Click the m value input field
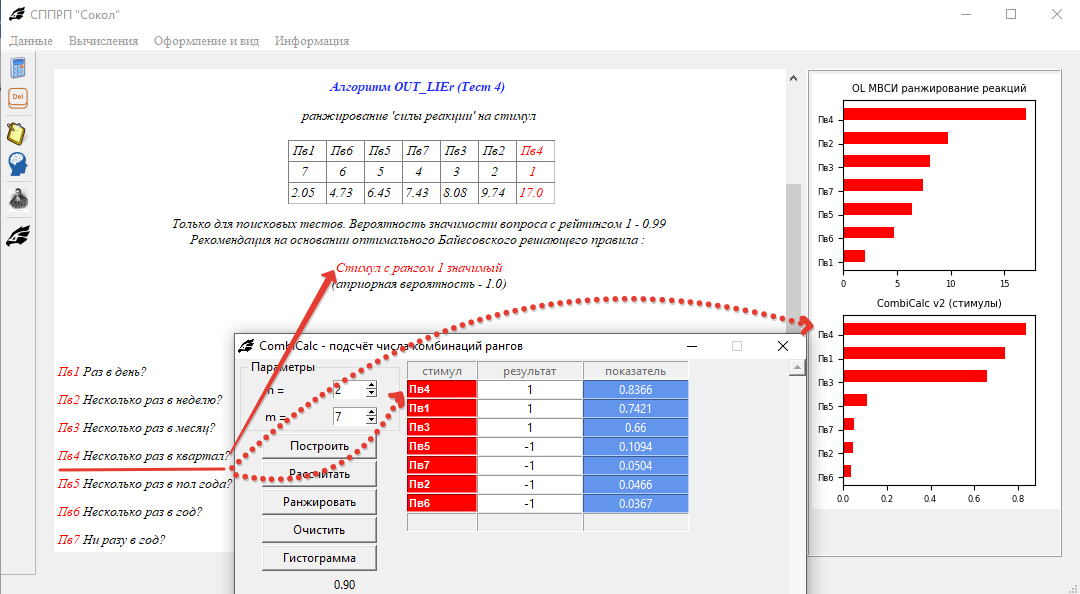The height and width of the screenshot is (594, 1080). pos(348,416)
